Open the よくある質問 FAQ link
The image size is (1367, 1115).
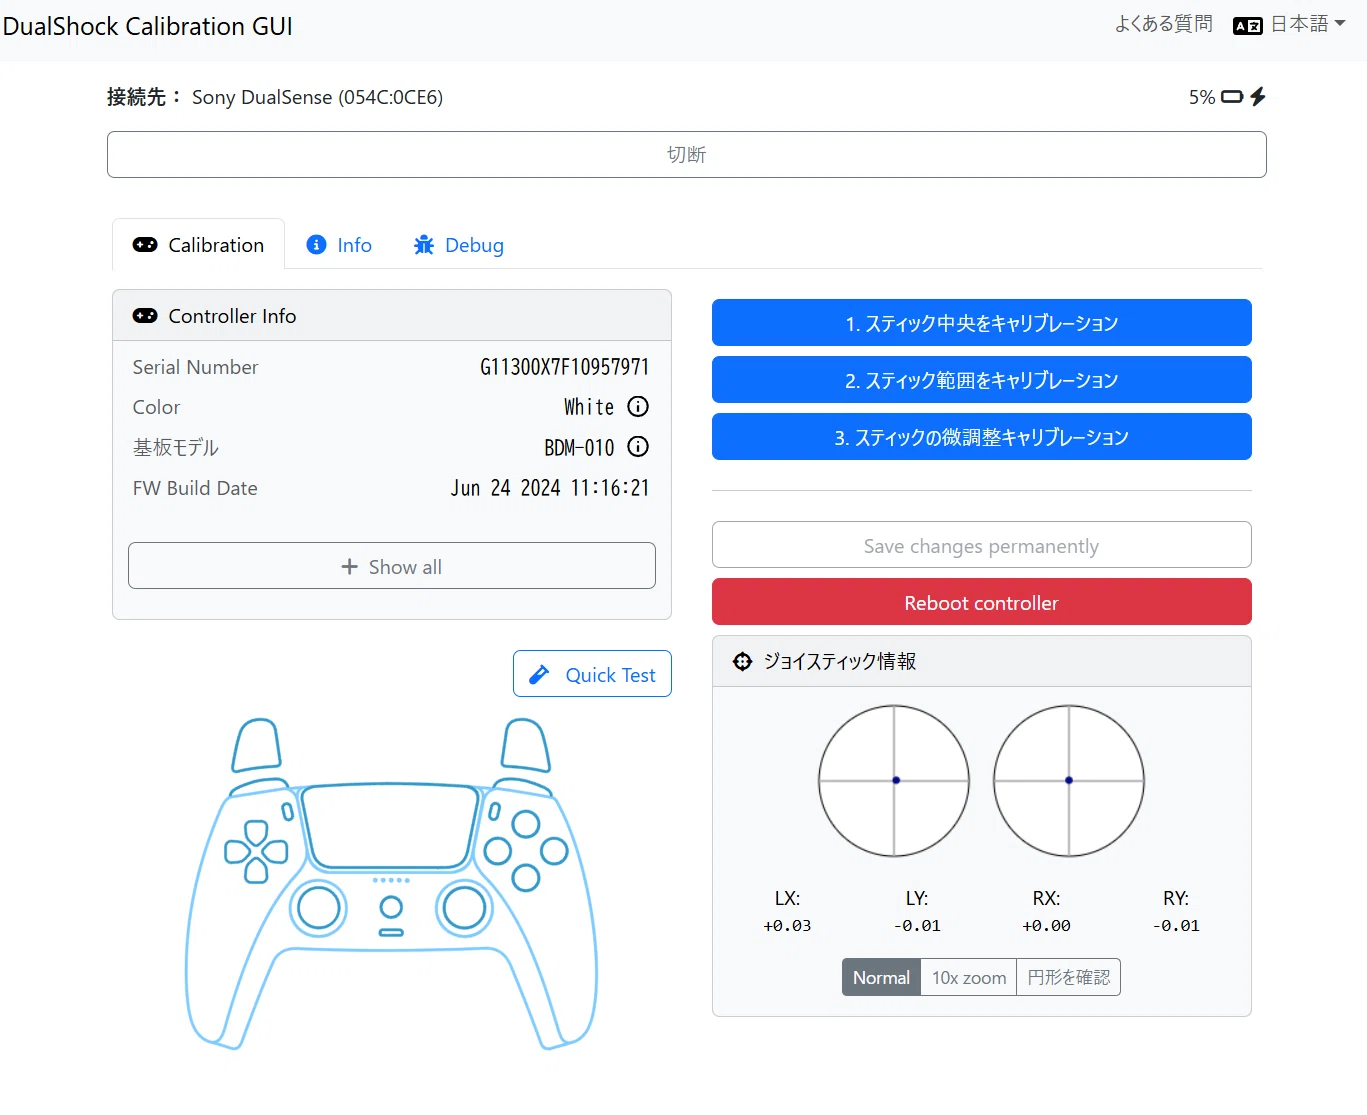[x=1163, y=24]
